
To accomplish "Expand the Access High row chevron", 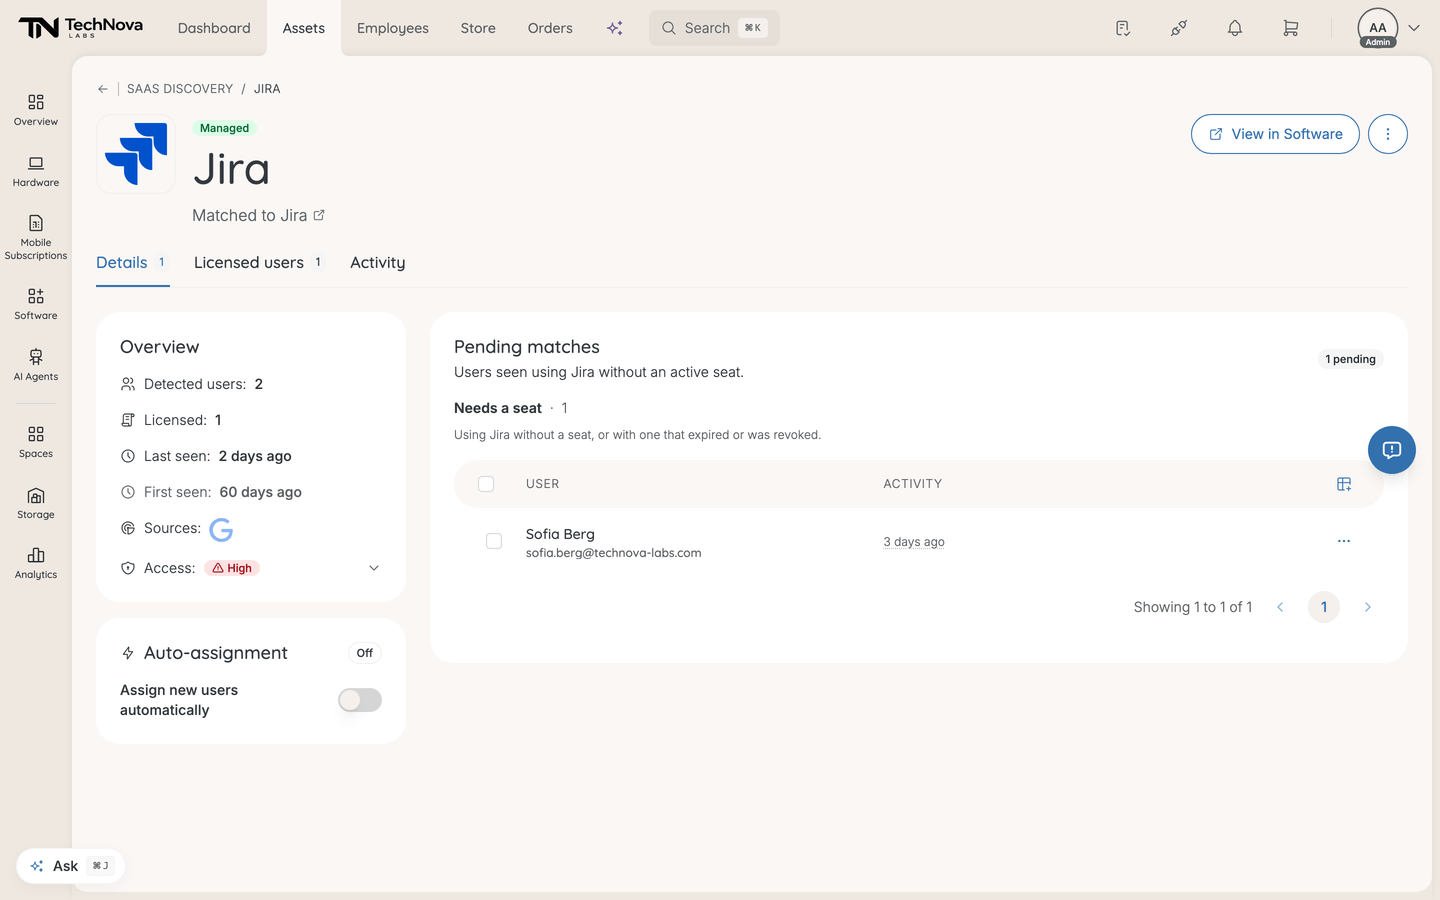I will pos(374,568).
